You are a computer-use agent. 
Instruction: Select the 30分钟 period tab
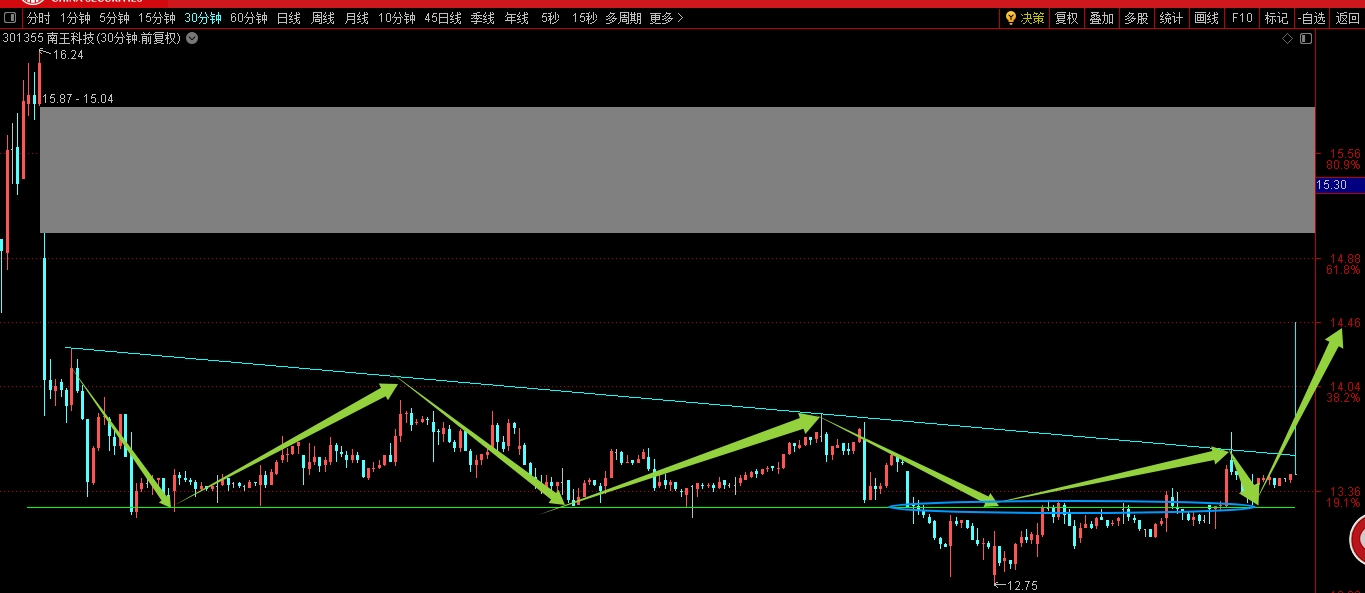click(203, 18)
